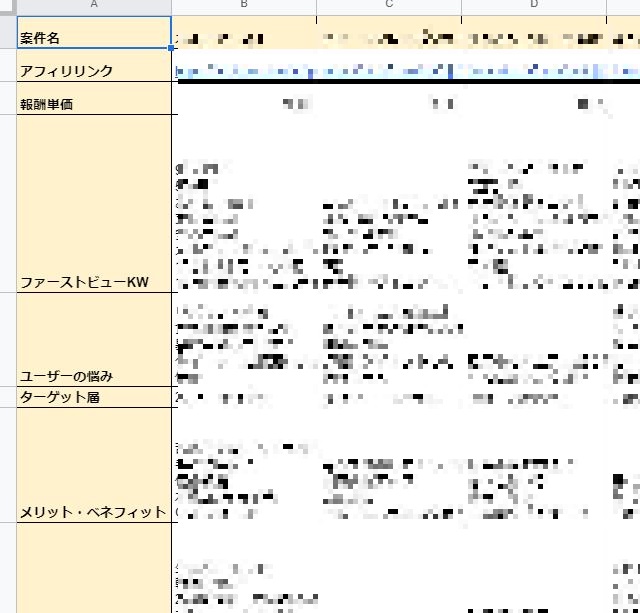Select the 案件名 value in column C
Screen dimensions: 640x613
click(388, 39)
